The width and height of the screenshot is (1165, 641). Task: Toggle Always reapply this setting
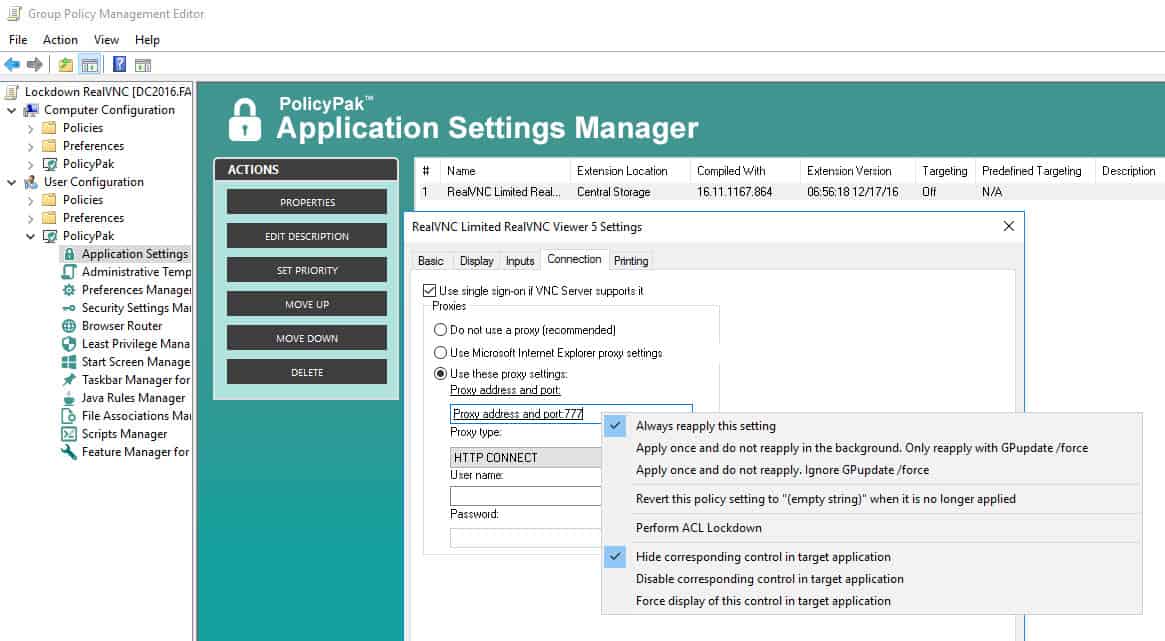871,426
